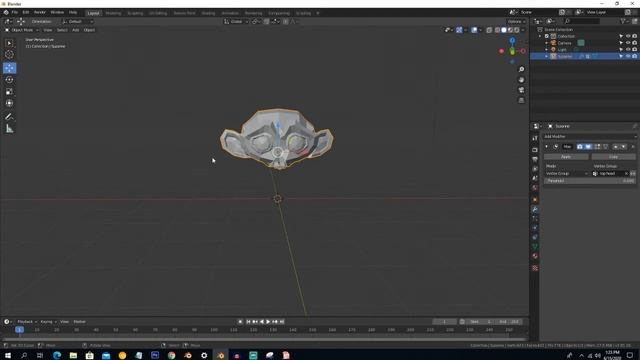Open the Texture properties checker tab
640x360 pixels.
click(x=535, y=268)
